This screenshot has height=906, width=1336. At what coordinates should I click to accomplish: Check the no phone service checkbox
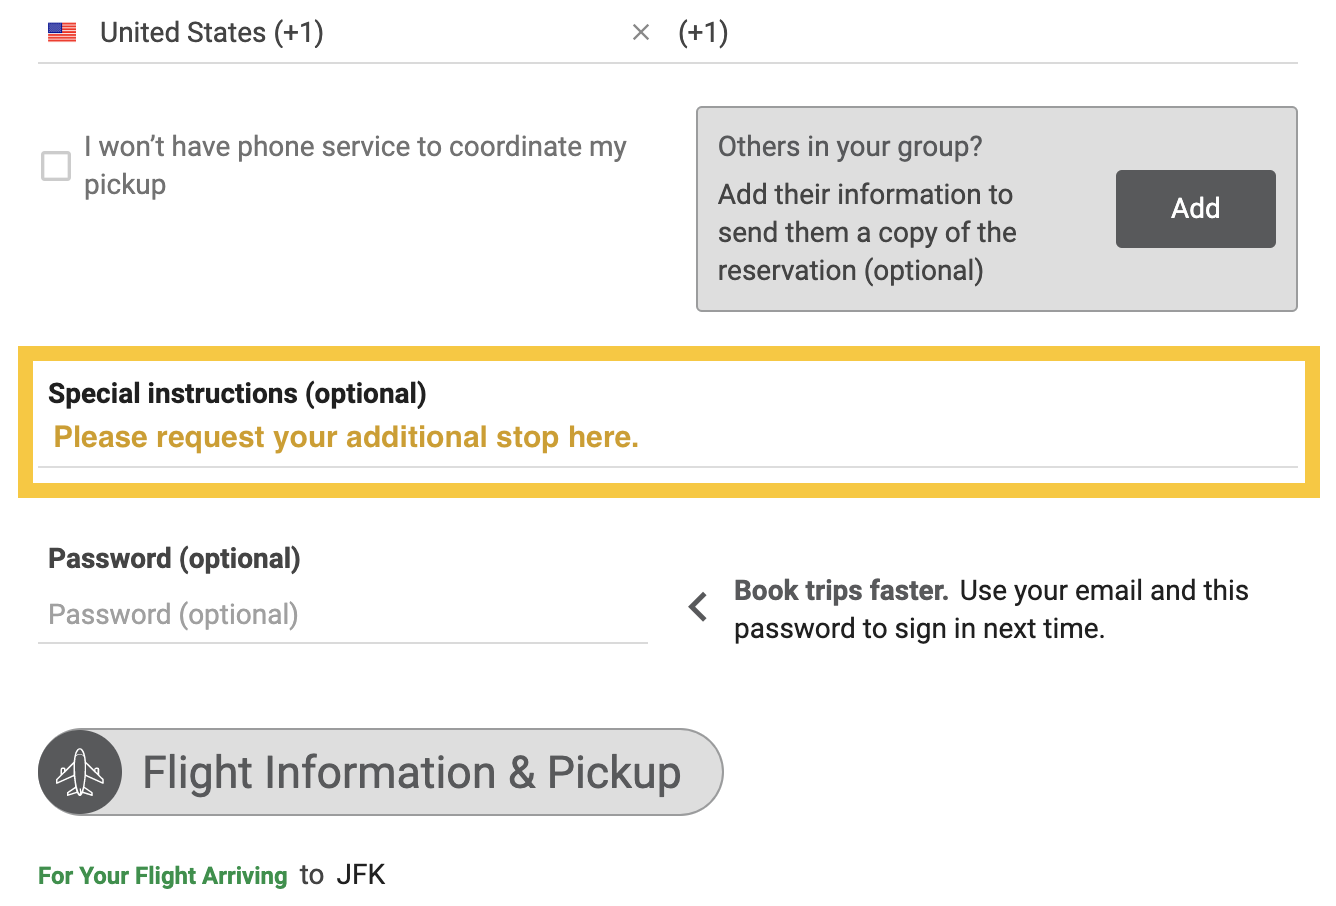(56, 166)
